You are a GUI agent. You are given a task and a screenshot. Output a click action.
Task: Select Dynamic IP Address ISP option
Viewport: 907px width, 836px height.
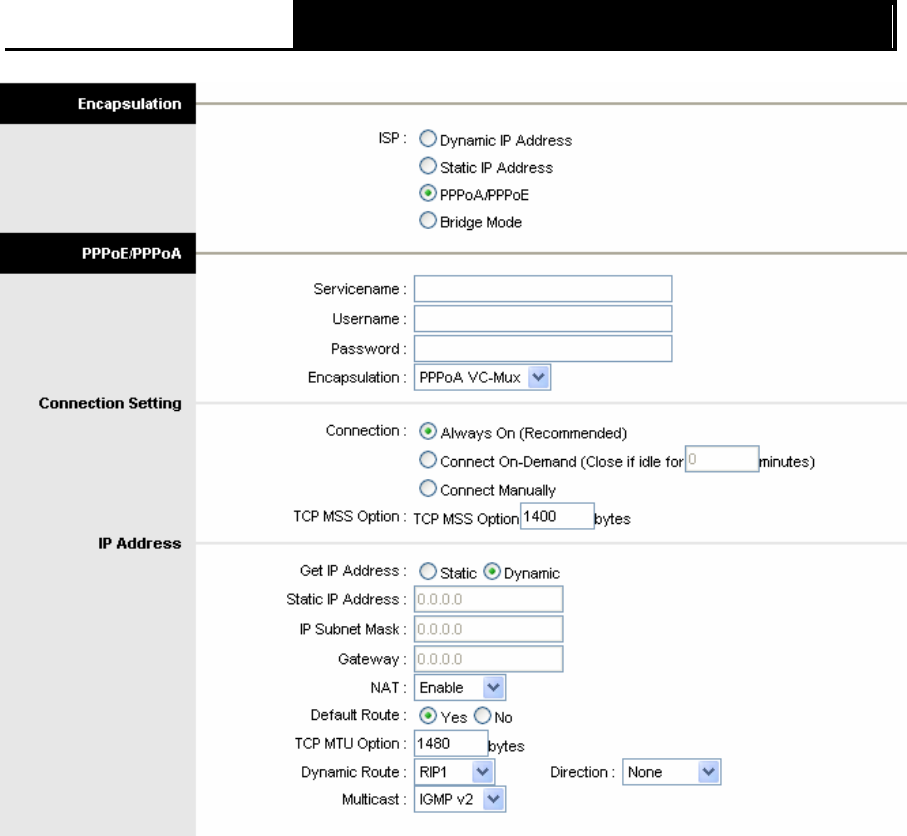[427, 139]
